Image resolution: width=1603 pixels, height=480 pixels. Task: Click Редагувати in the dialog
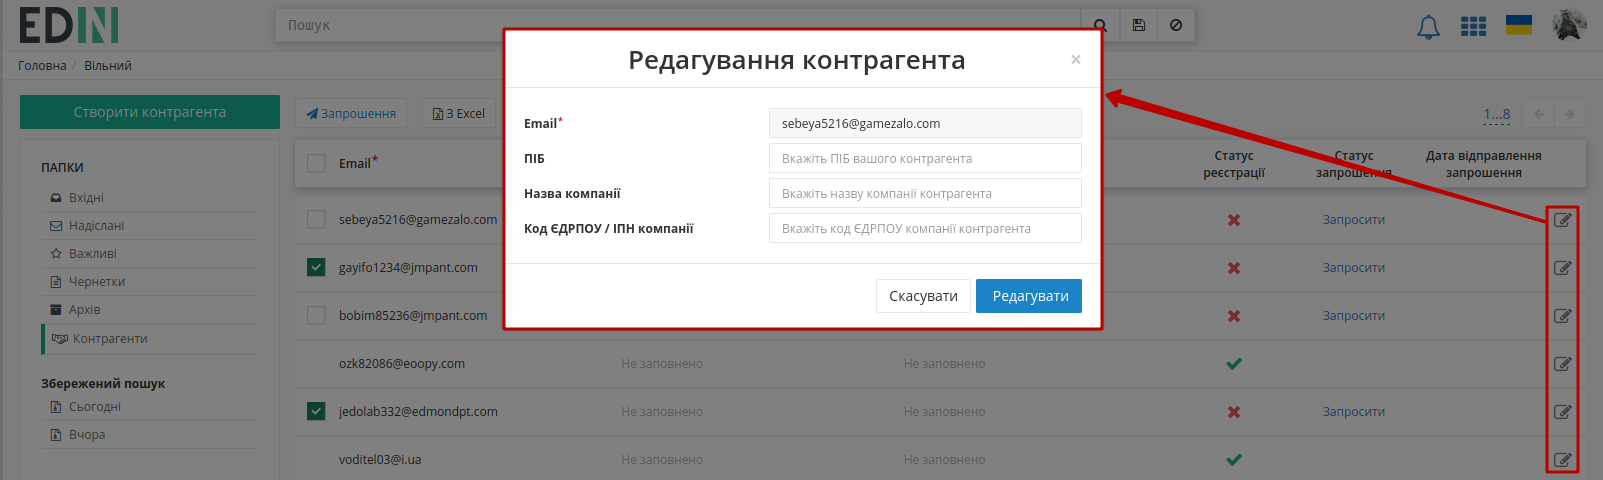[1029, 296]
